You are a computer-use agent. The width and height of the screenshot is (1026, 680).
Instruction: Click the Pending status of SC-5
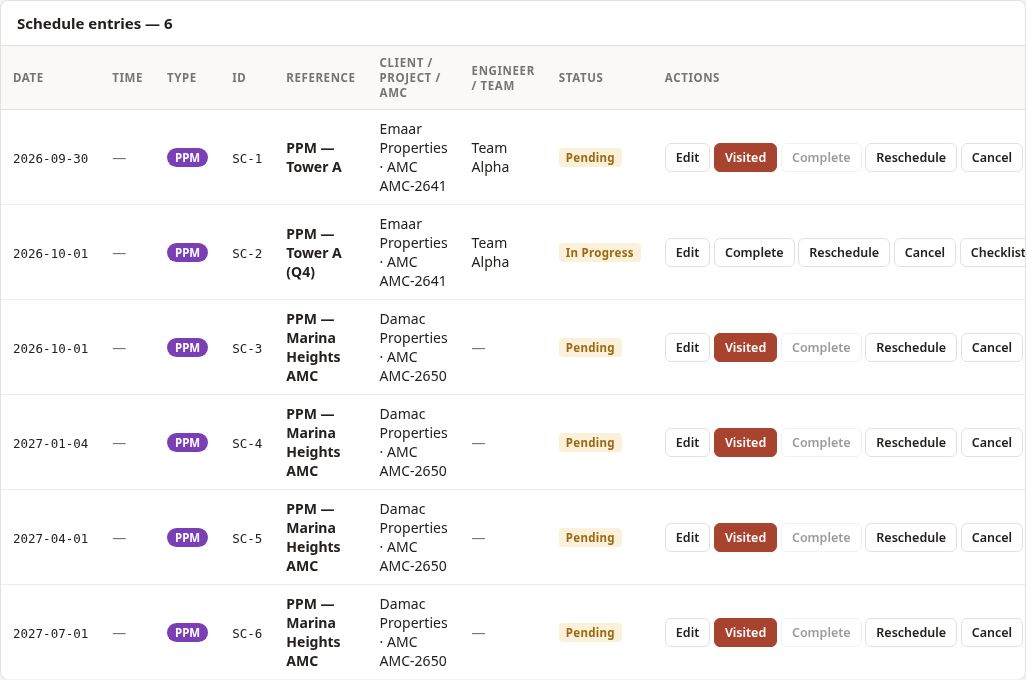[590, 537]
